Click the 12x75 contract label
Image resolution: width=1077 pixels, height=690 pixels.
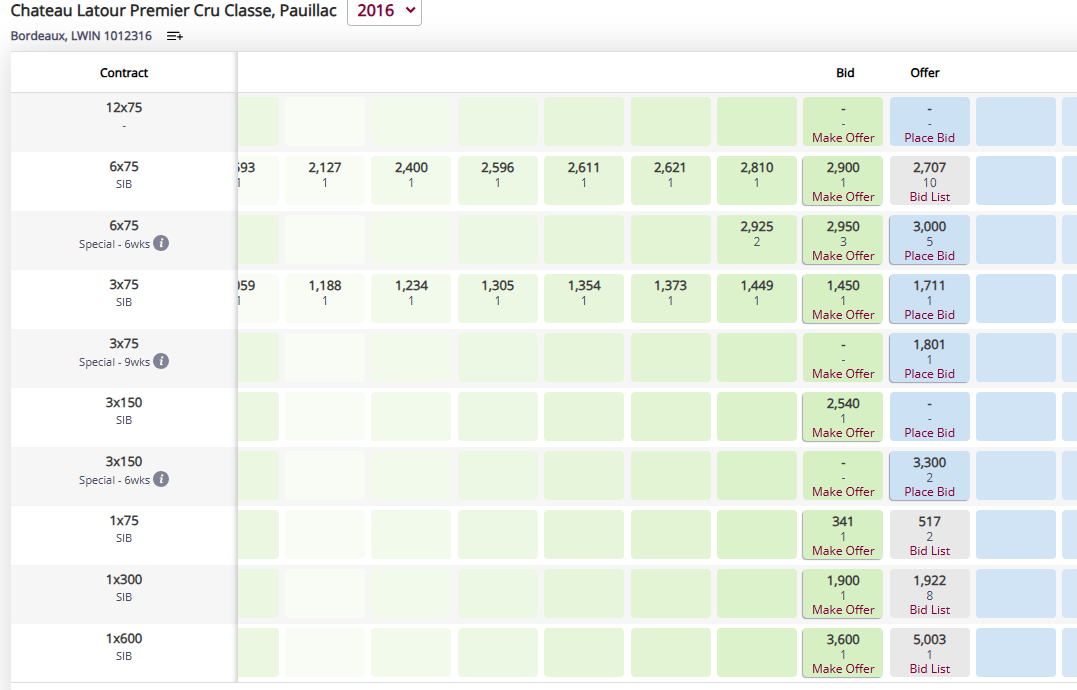pos(124,108)
